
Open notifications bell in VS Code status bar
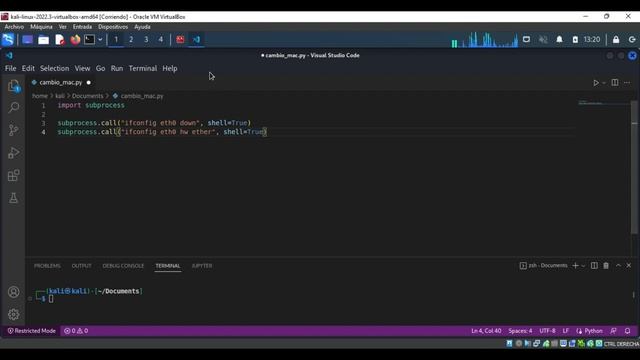(627, 331)
